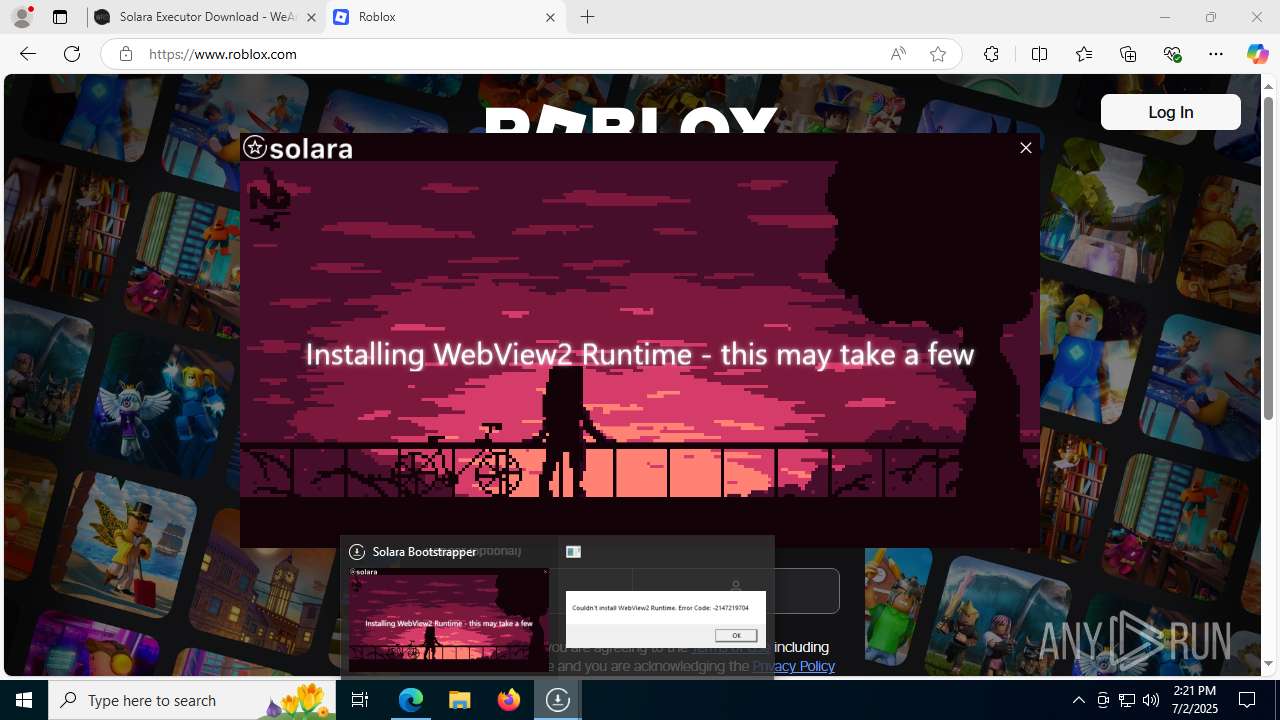The height and width of the screenshot is (720, 1280).
Task: Click the scrollbar down arrow
Action: (x=1268, y=664)
